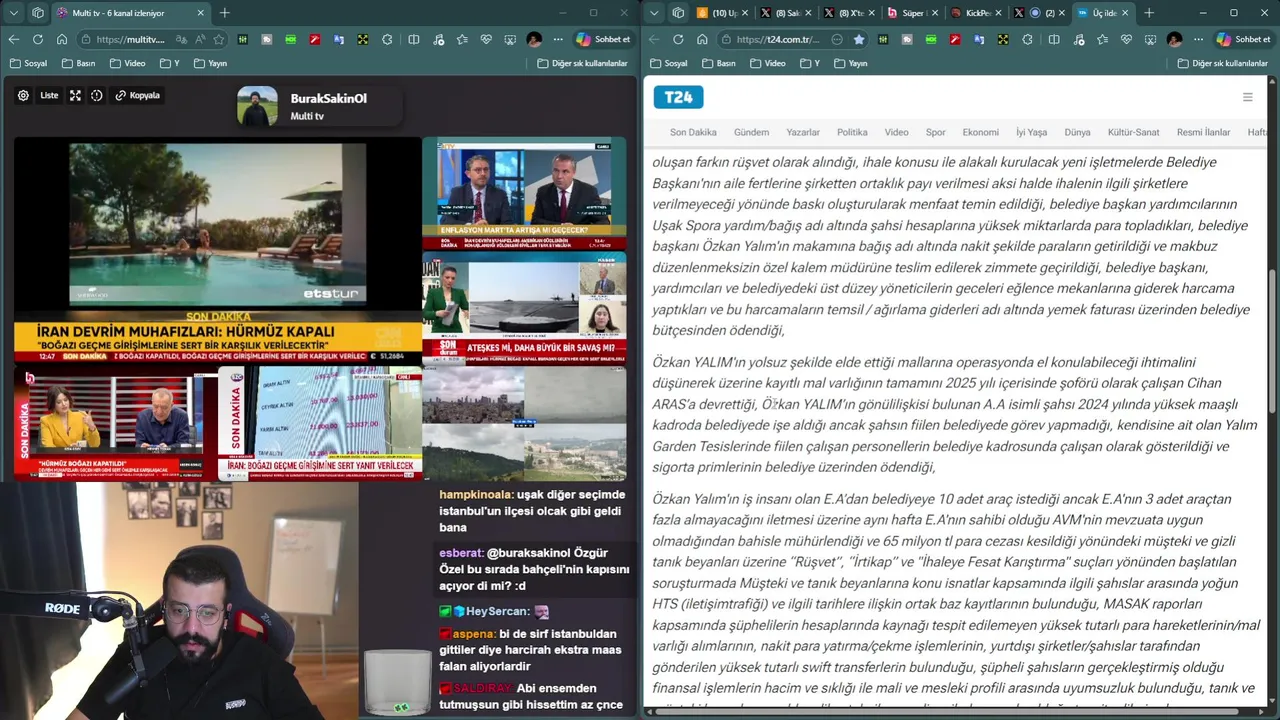Click home icon in Multi tv window
Viewport: 1280px width, 720px height.
pyautogui.click(x=62, y=40)
